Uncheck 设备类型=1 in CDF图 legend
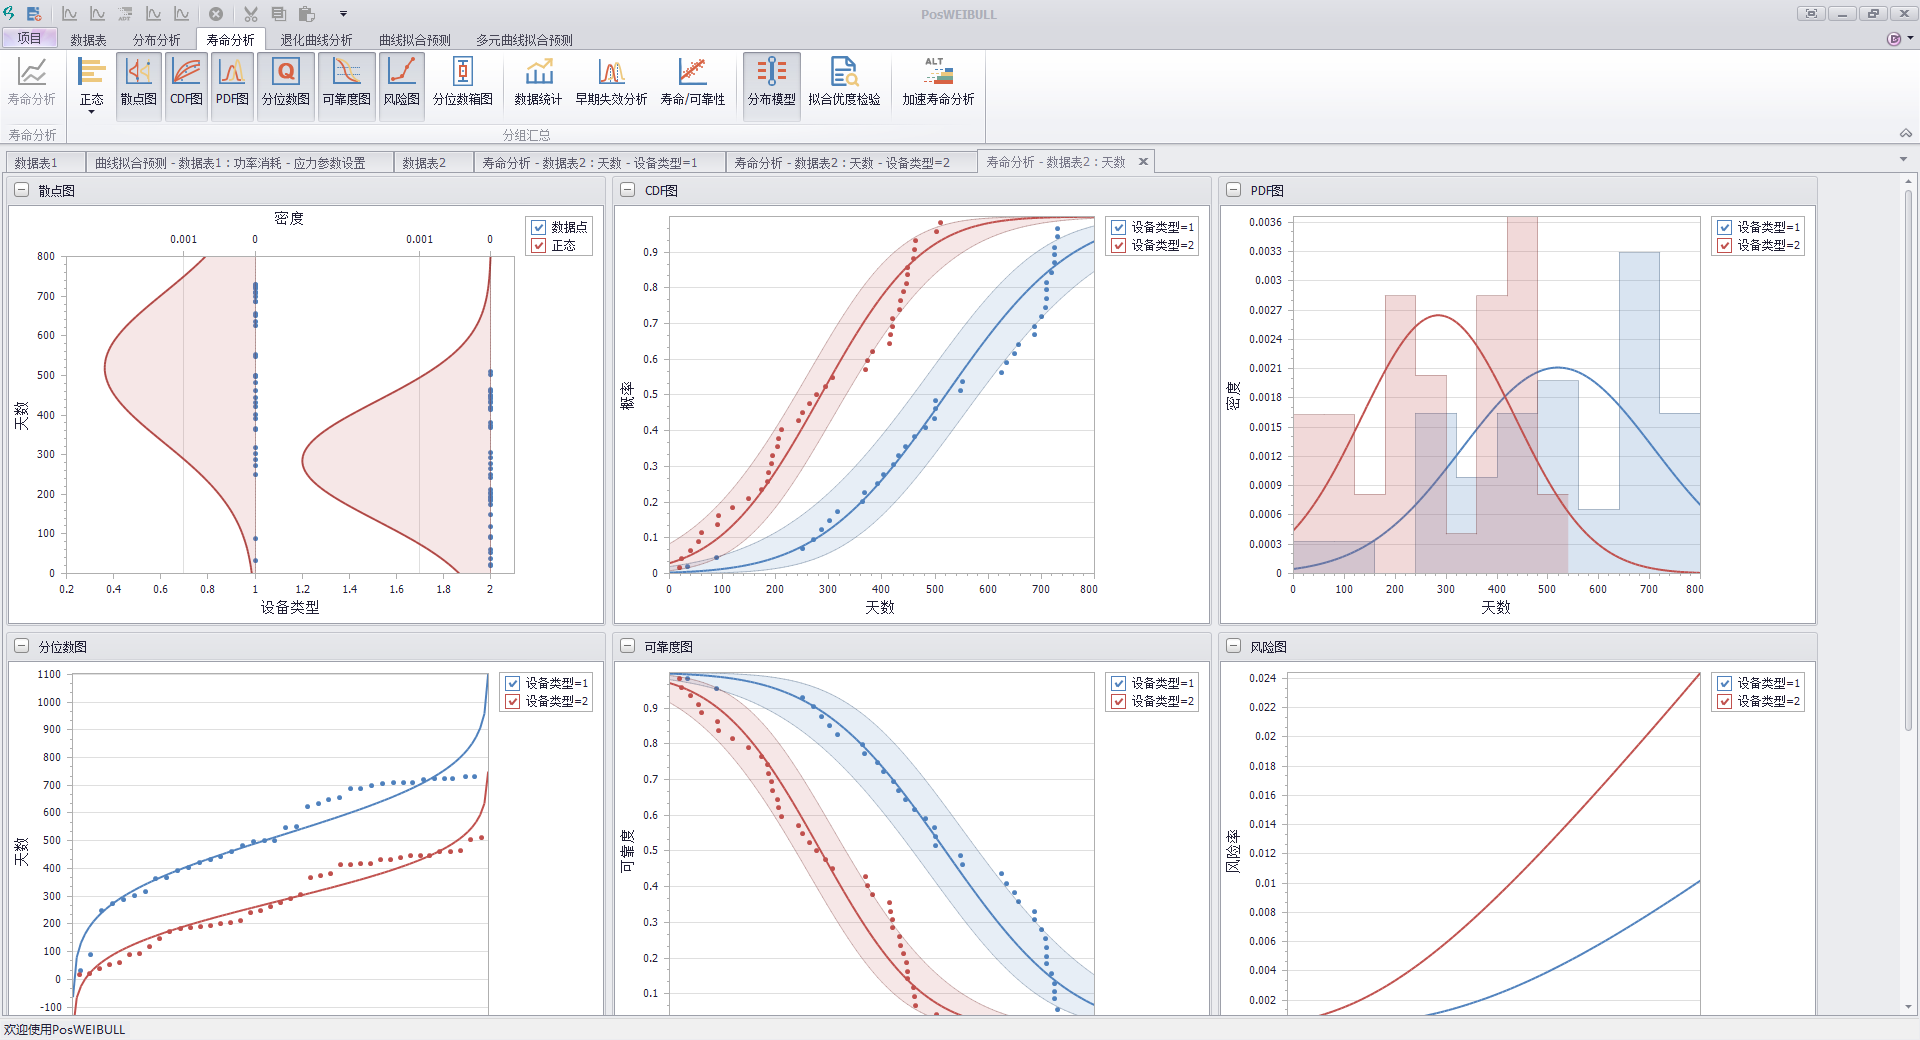 coord(1119,227)
